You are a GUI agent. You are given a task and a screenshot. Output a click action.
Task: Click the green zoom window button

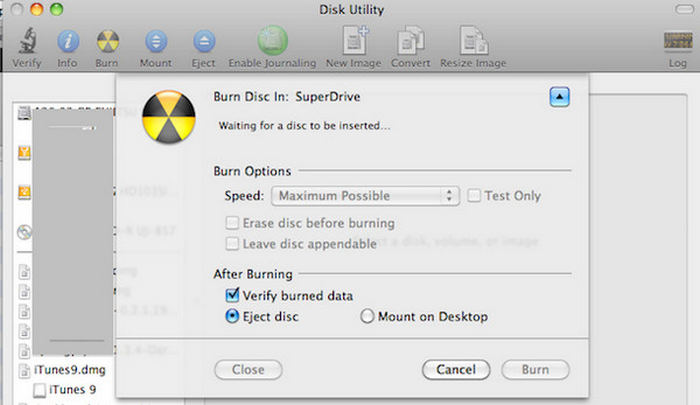click(57, 9)
